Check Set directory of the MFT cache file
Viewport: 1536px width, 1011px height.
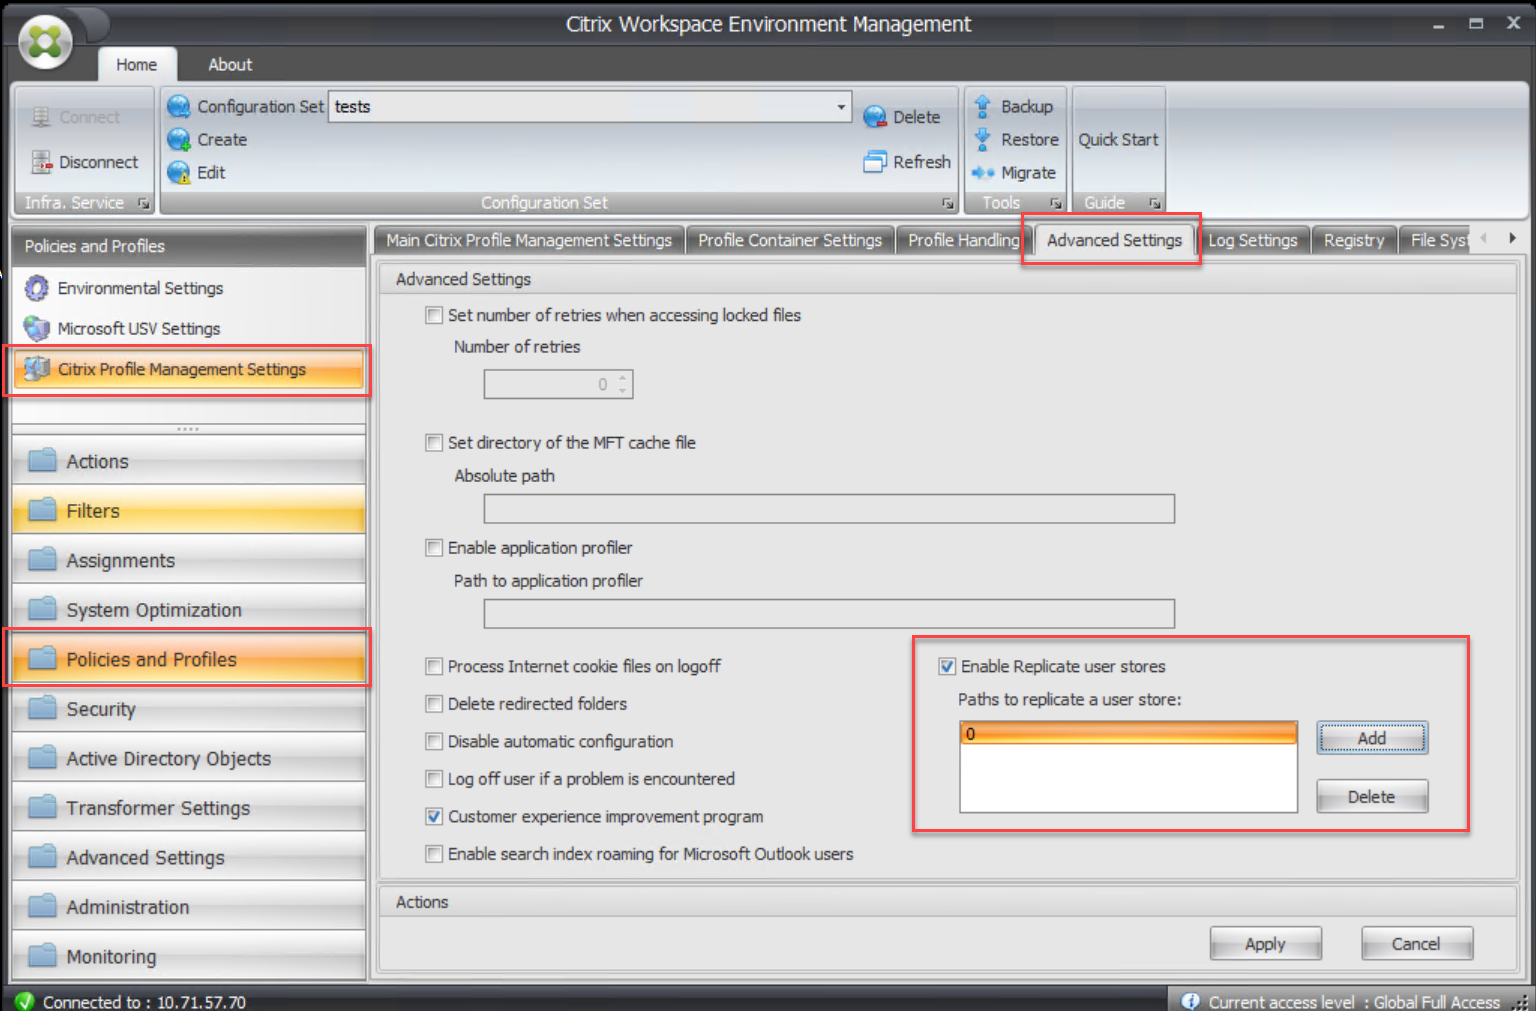[434, 442]
